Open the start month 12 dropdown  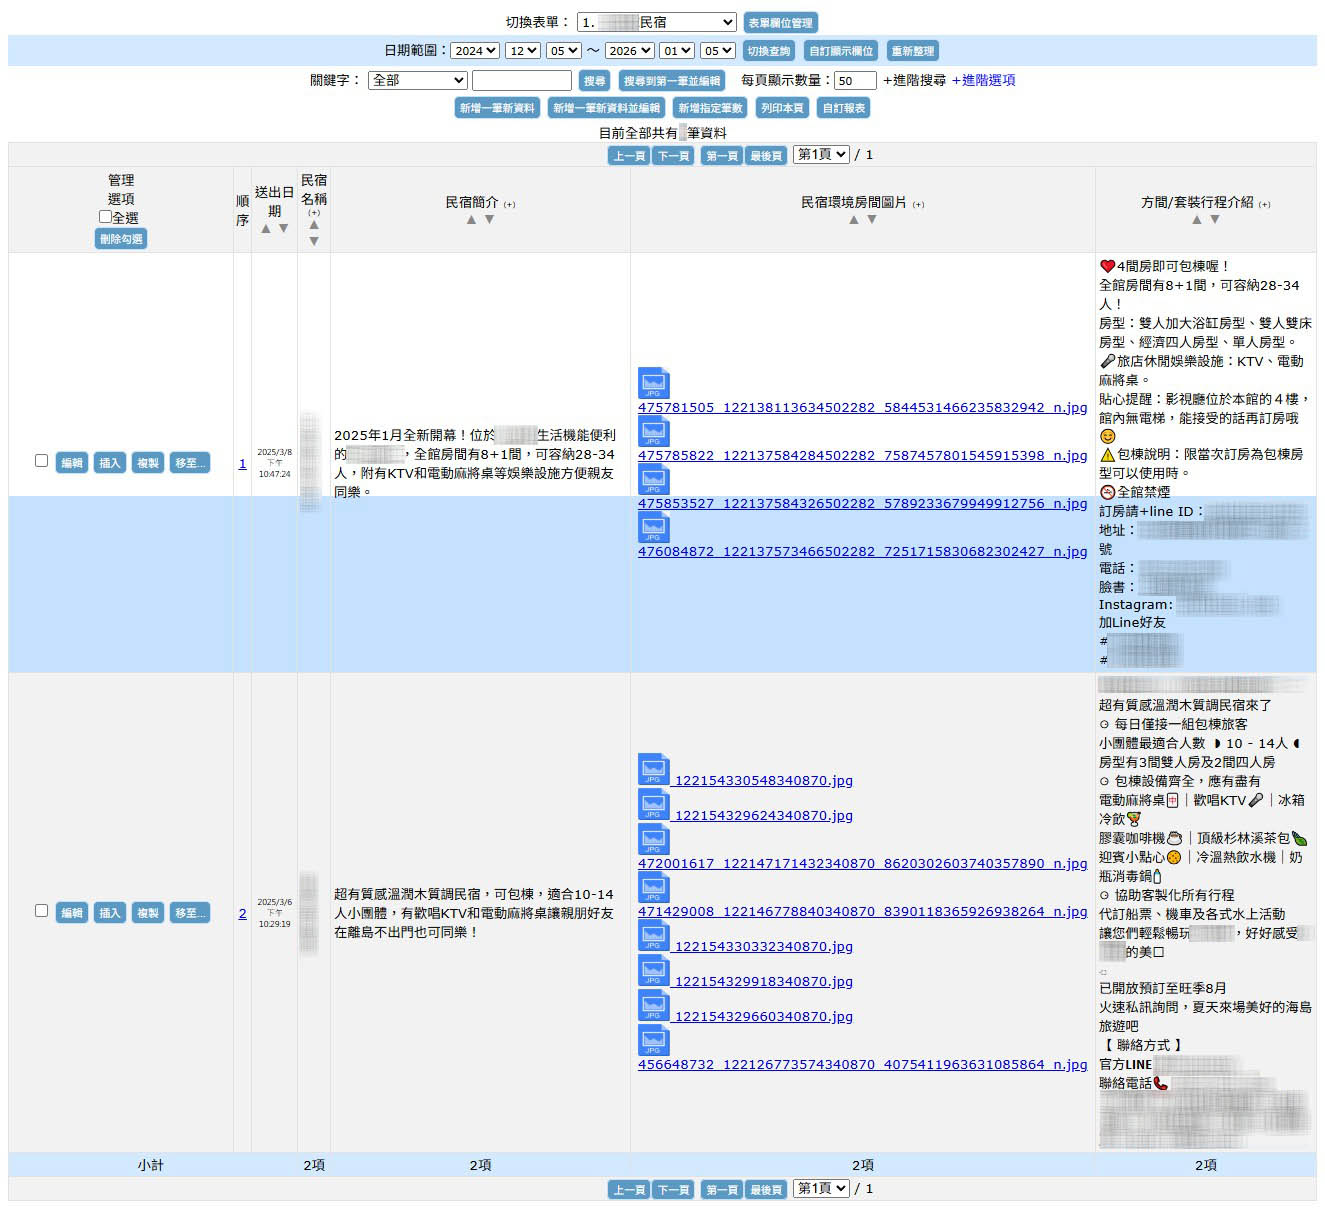[523, 51]
